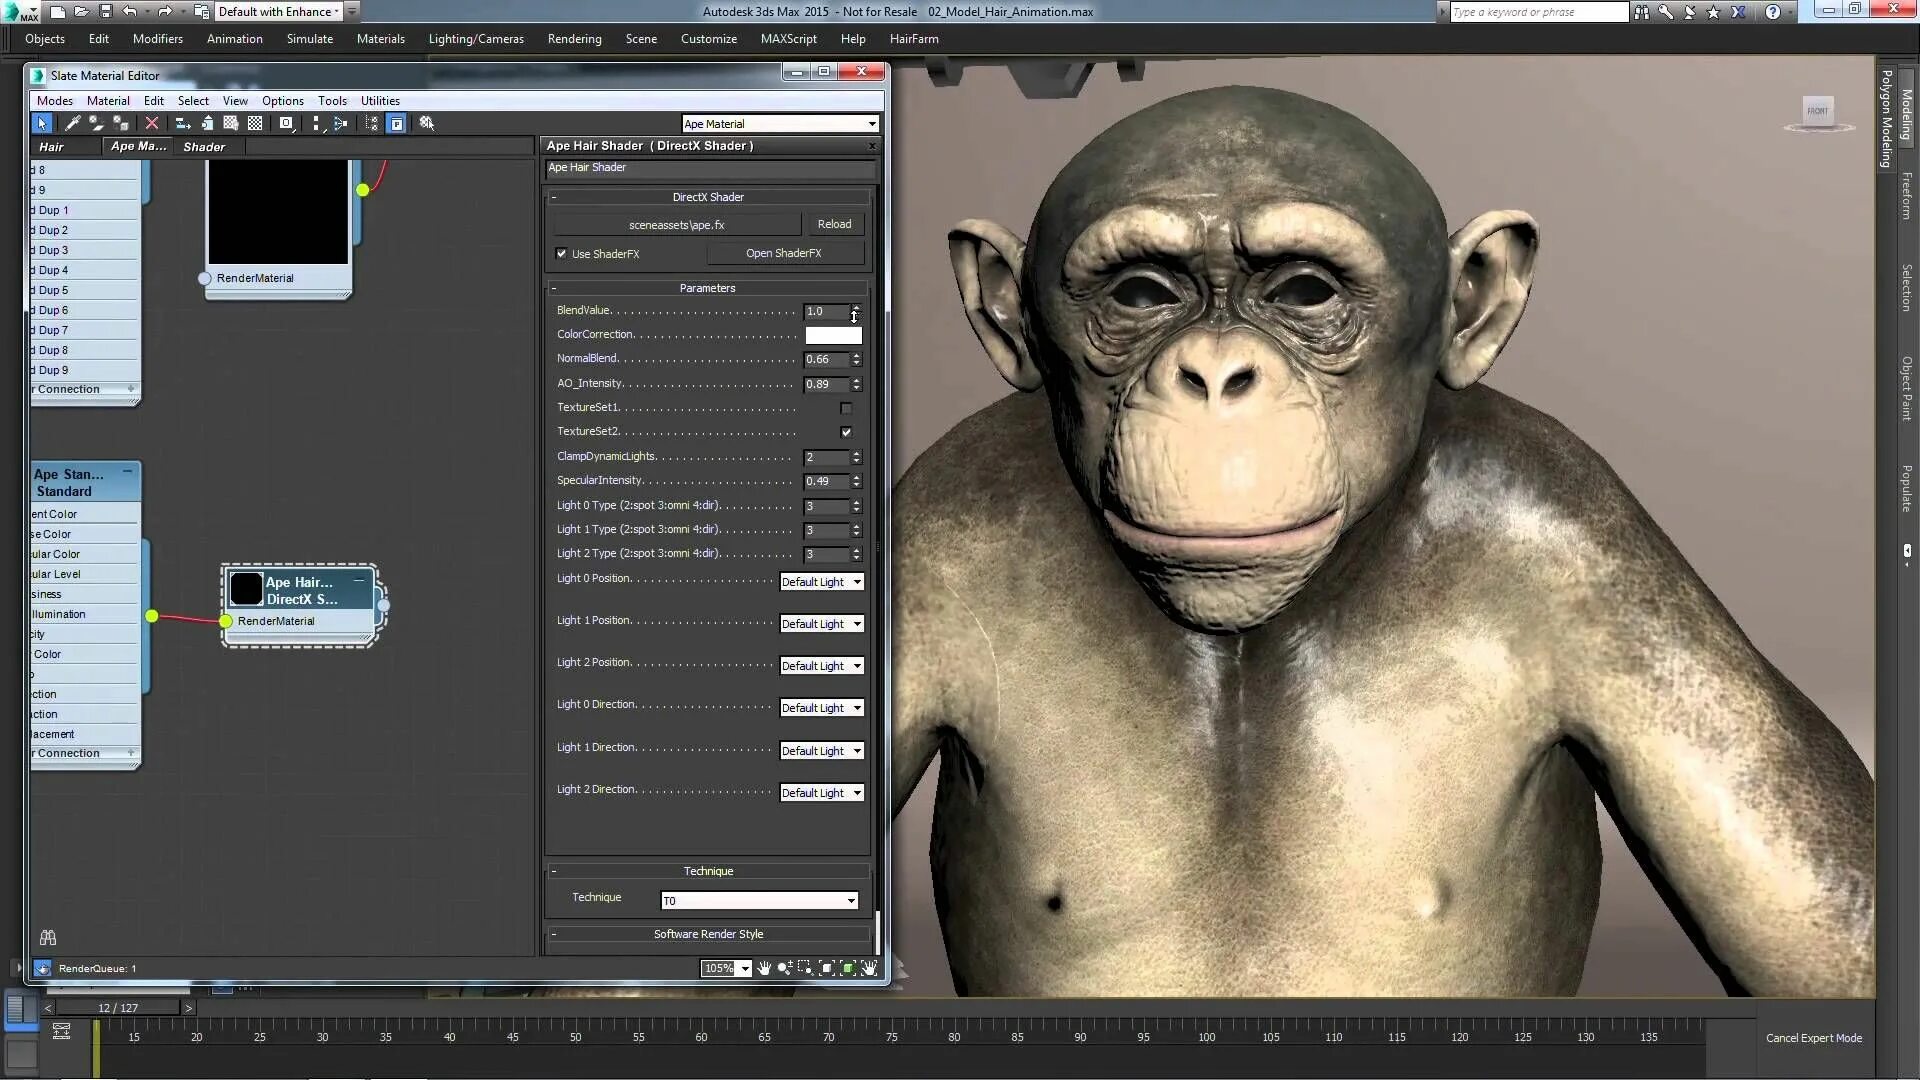This screenshot has width=1920, height=1080.
Task: Click the pan hand tool in navigation bar
Action: pos(764,968)
